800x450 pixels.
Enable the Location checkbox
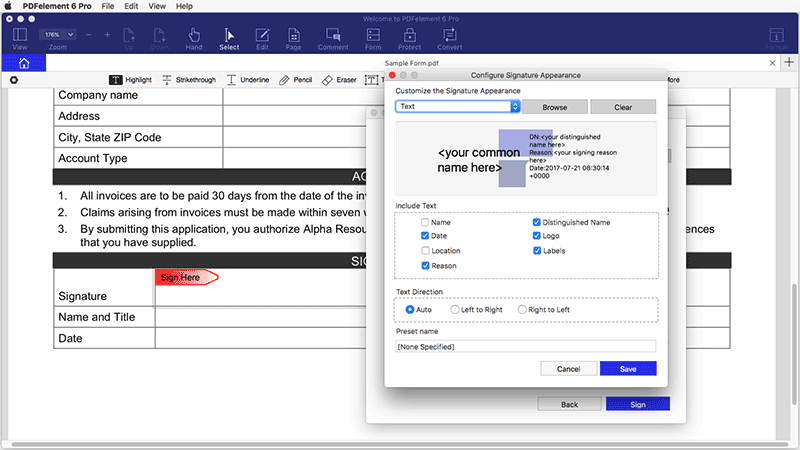[x=425, y=251]
